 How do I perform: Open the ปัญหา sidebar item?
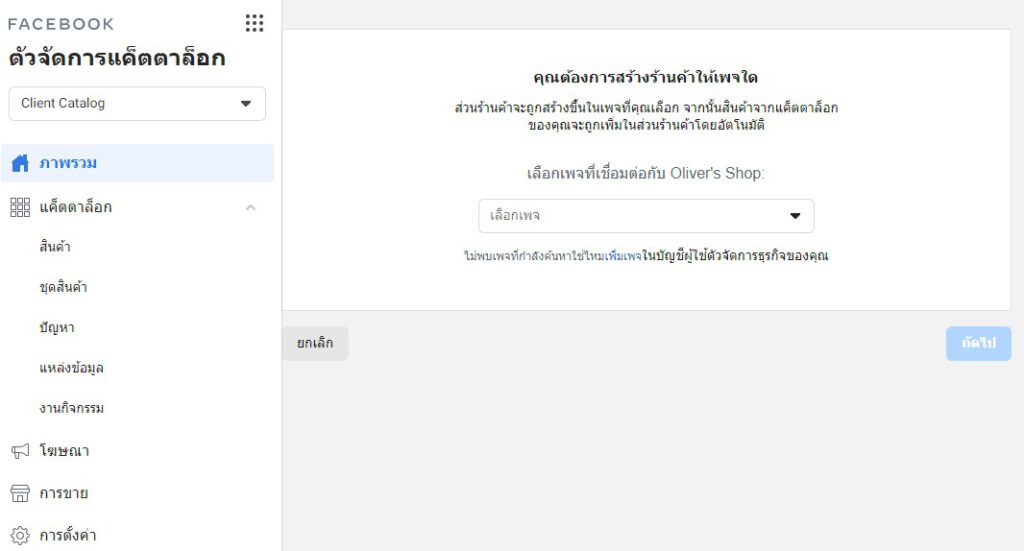tap(57, 327)
